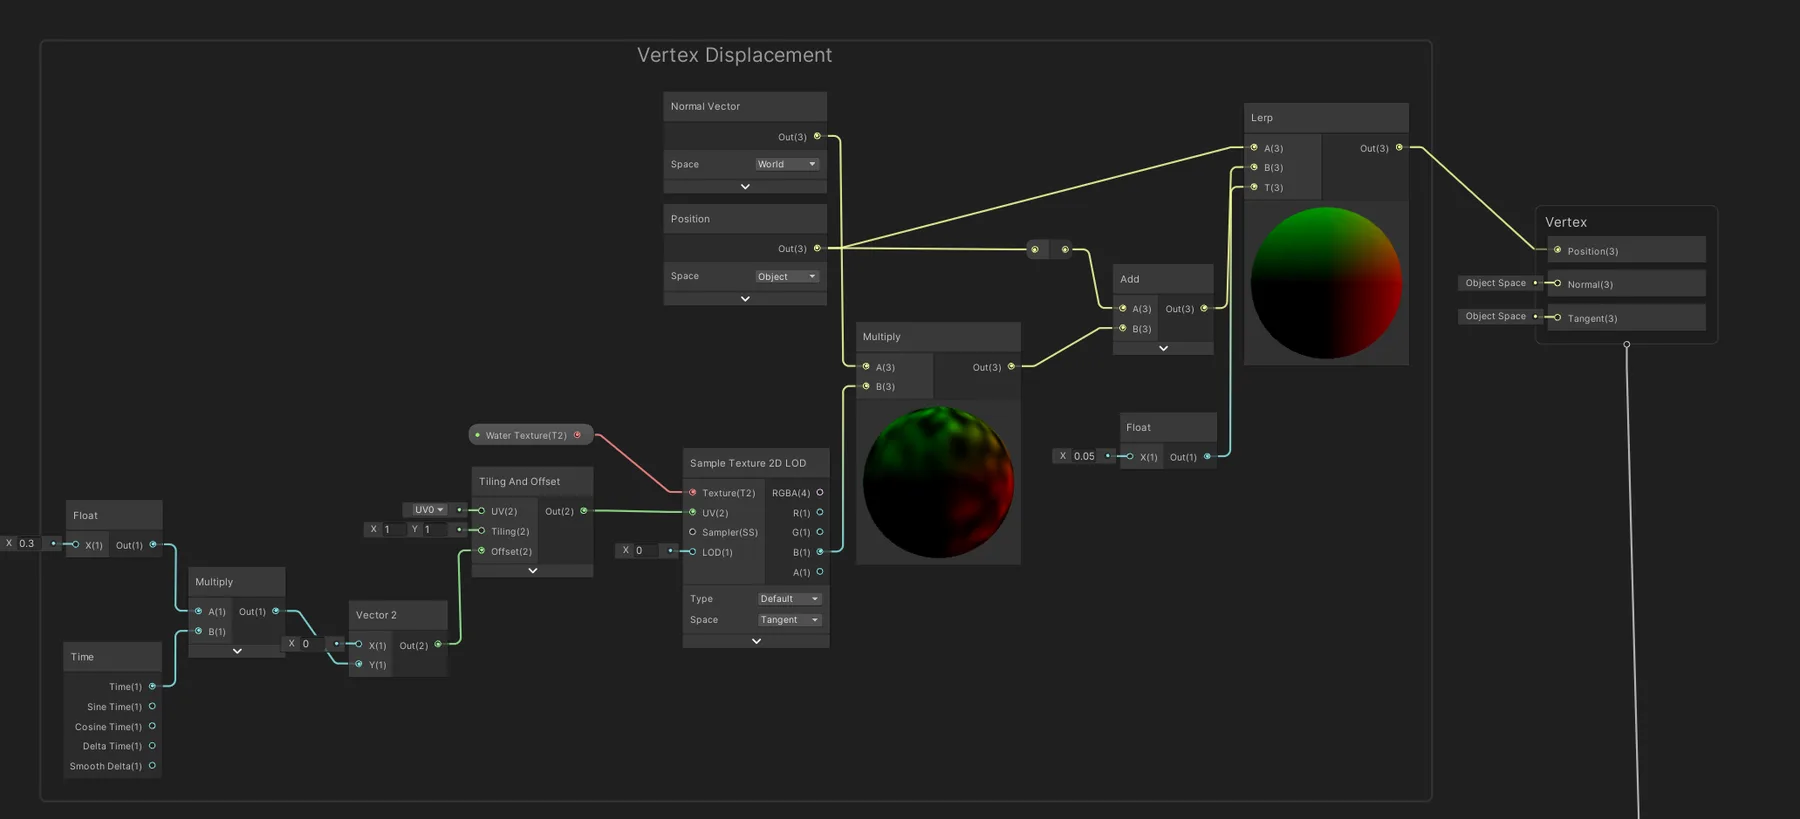Collapse the Add node using its chevron
This screenshot has height=819, width=1800.
pos(1163,348)
